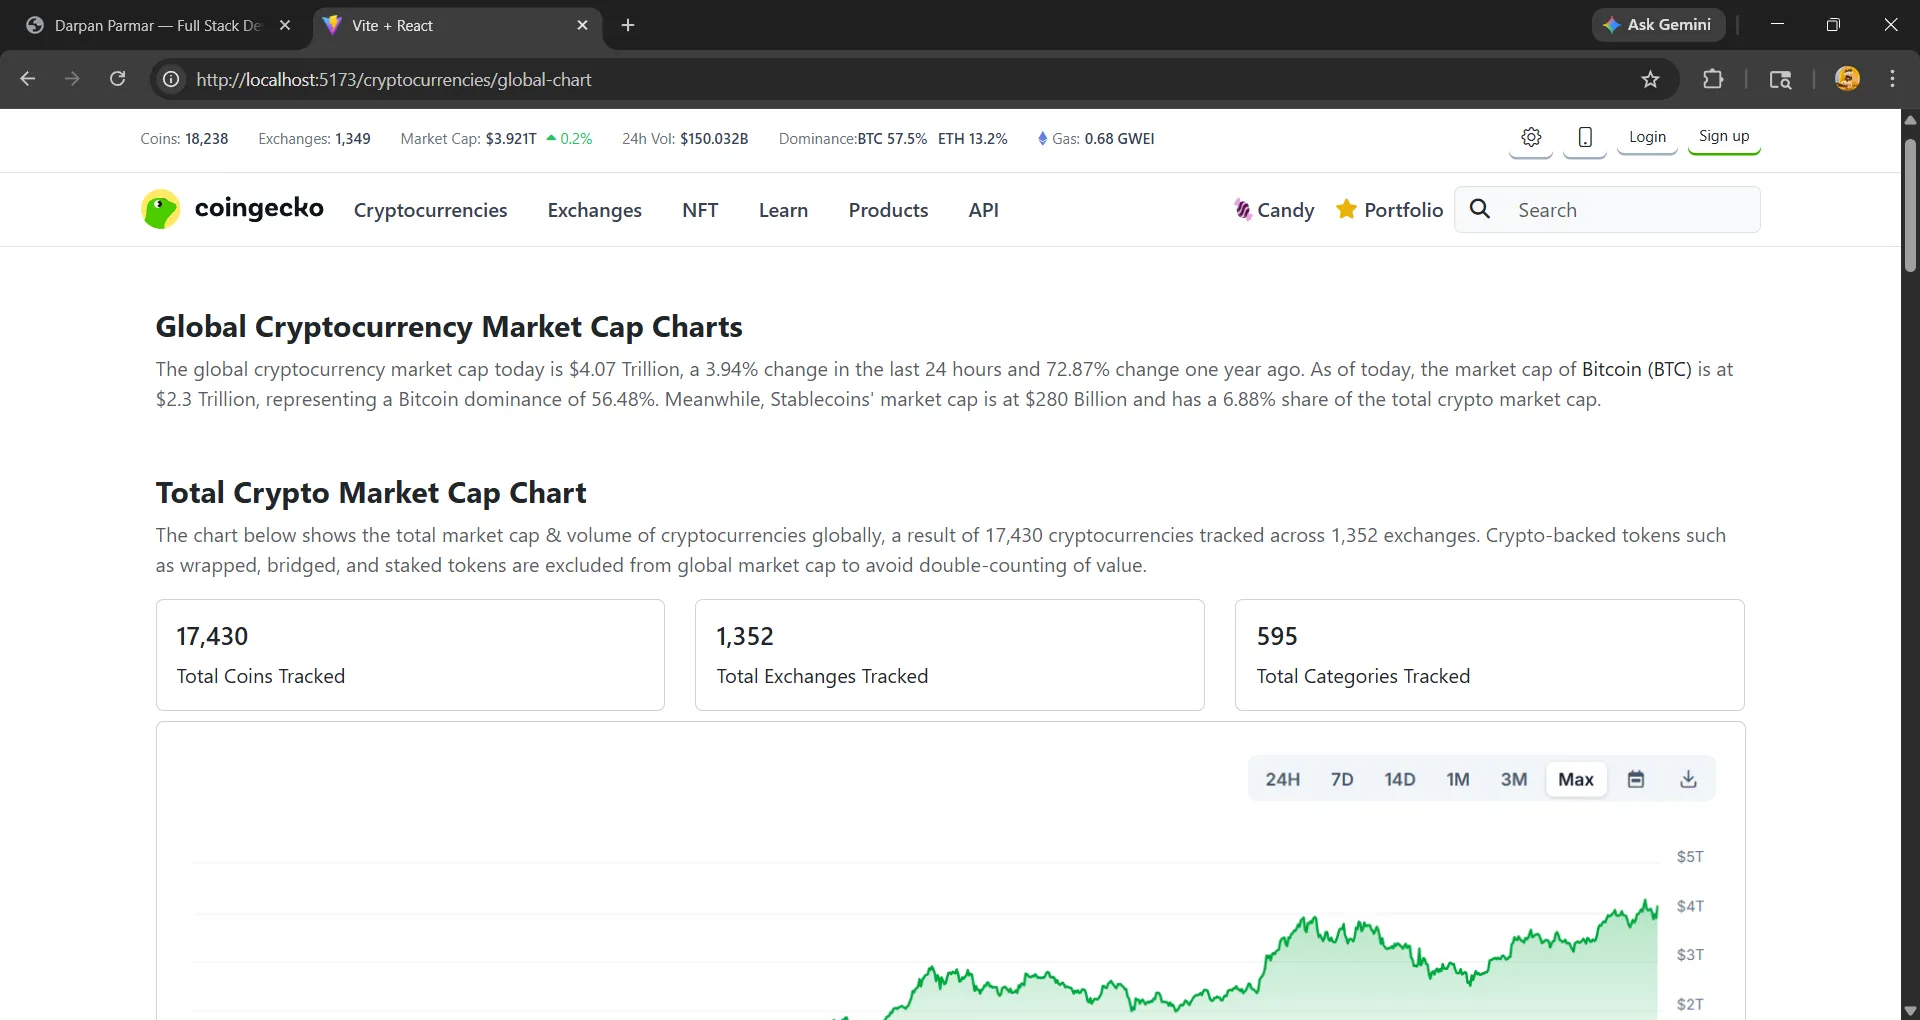Click Market Cap $3.921T value
Image resolution: width=1920 pixels, height=1020 pixels.
510,139
